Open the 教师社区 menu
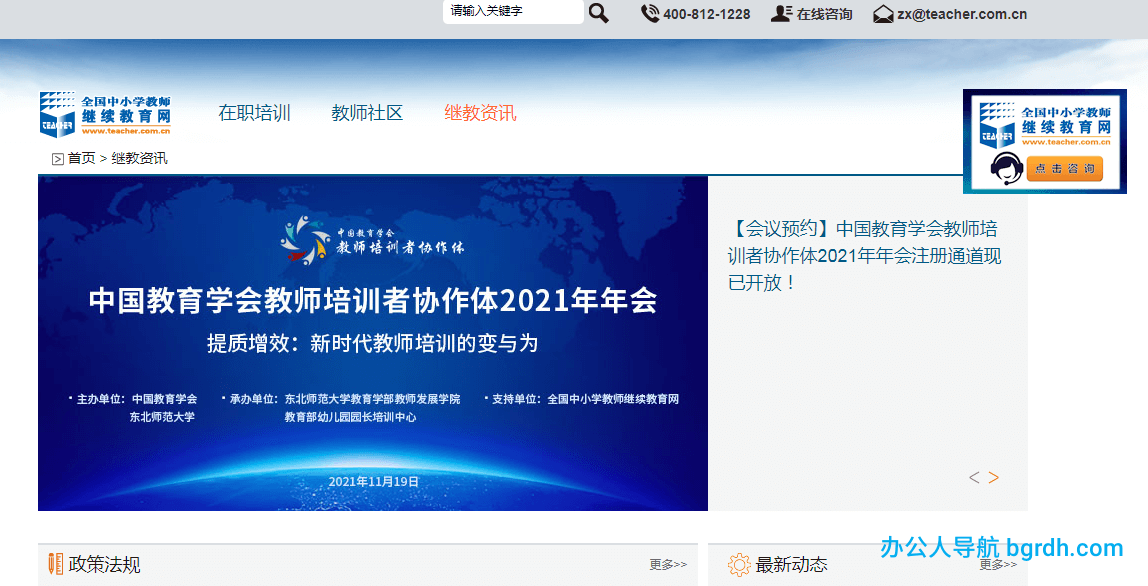Image resolution: width=1148 pixels, height=586 pixels. pos(367,113)
